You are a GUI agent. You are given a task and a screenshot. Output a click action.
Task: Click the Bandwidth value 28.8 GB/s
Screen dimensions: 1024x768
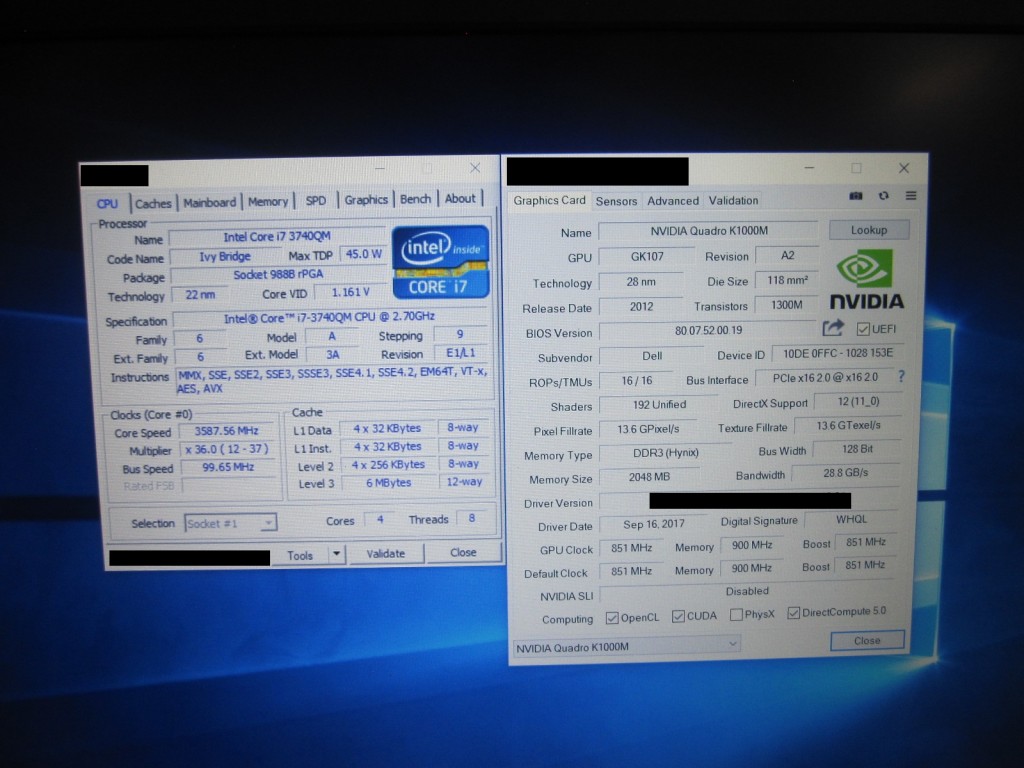click(x=846, y=473)
